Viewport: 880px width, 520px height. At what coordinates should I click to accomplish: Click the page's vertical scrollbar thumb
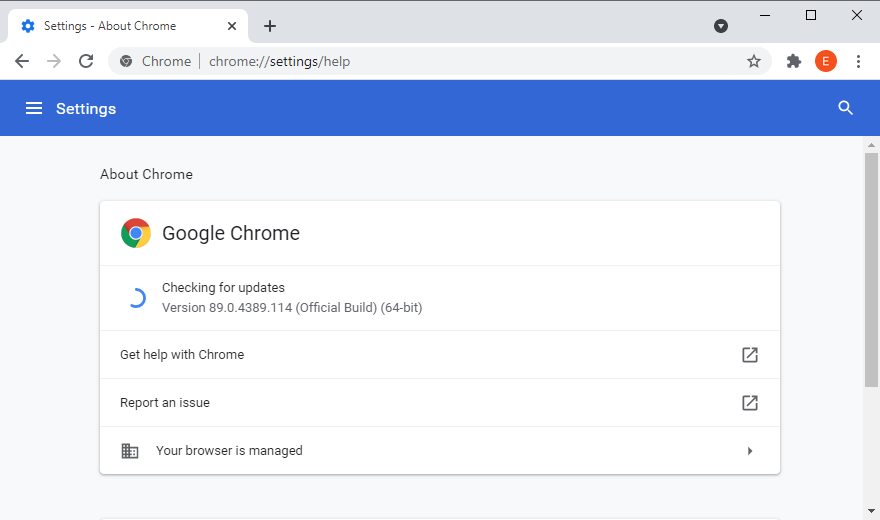click(x=871, y=270)
